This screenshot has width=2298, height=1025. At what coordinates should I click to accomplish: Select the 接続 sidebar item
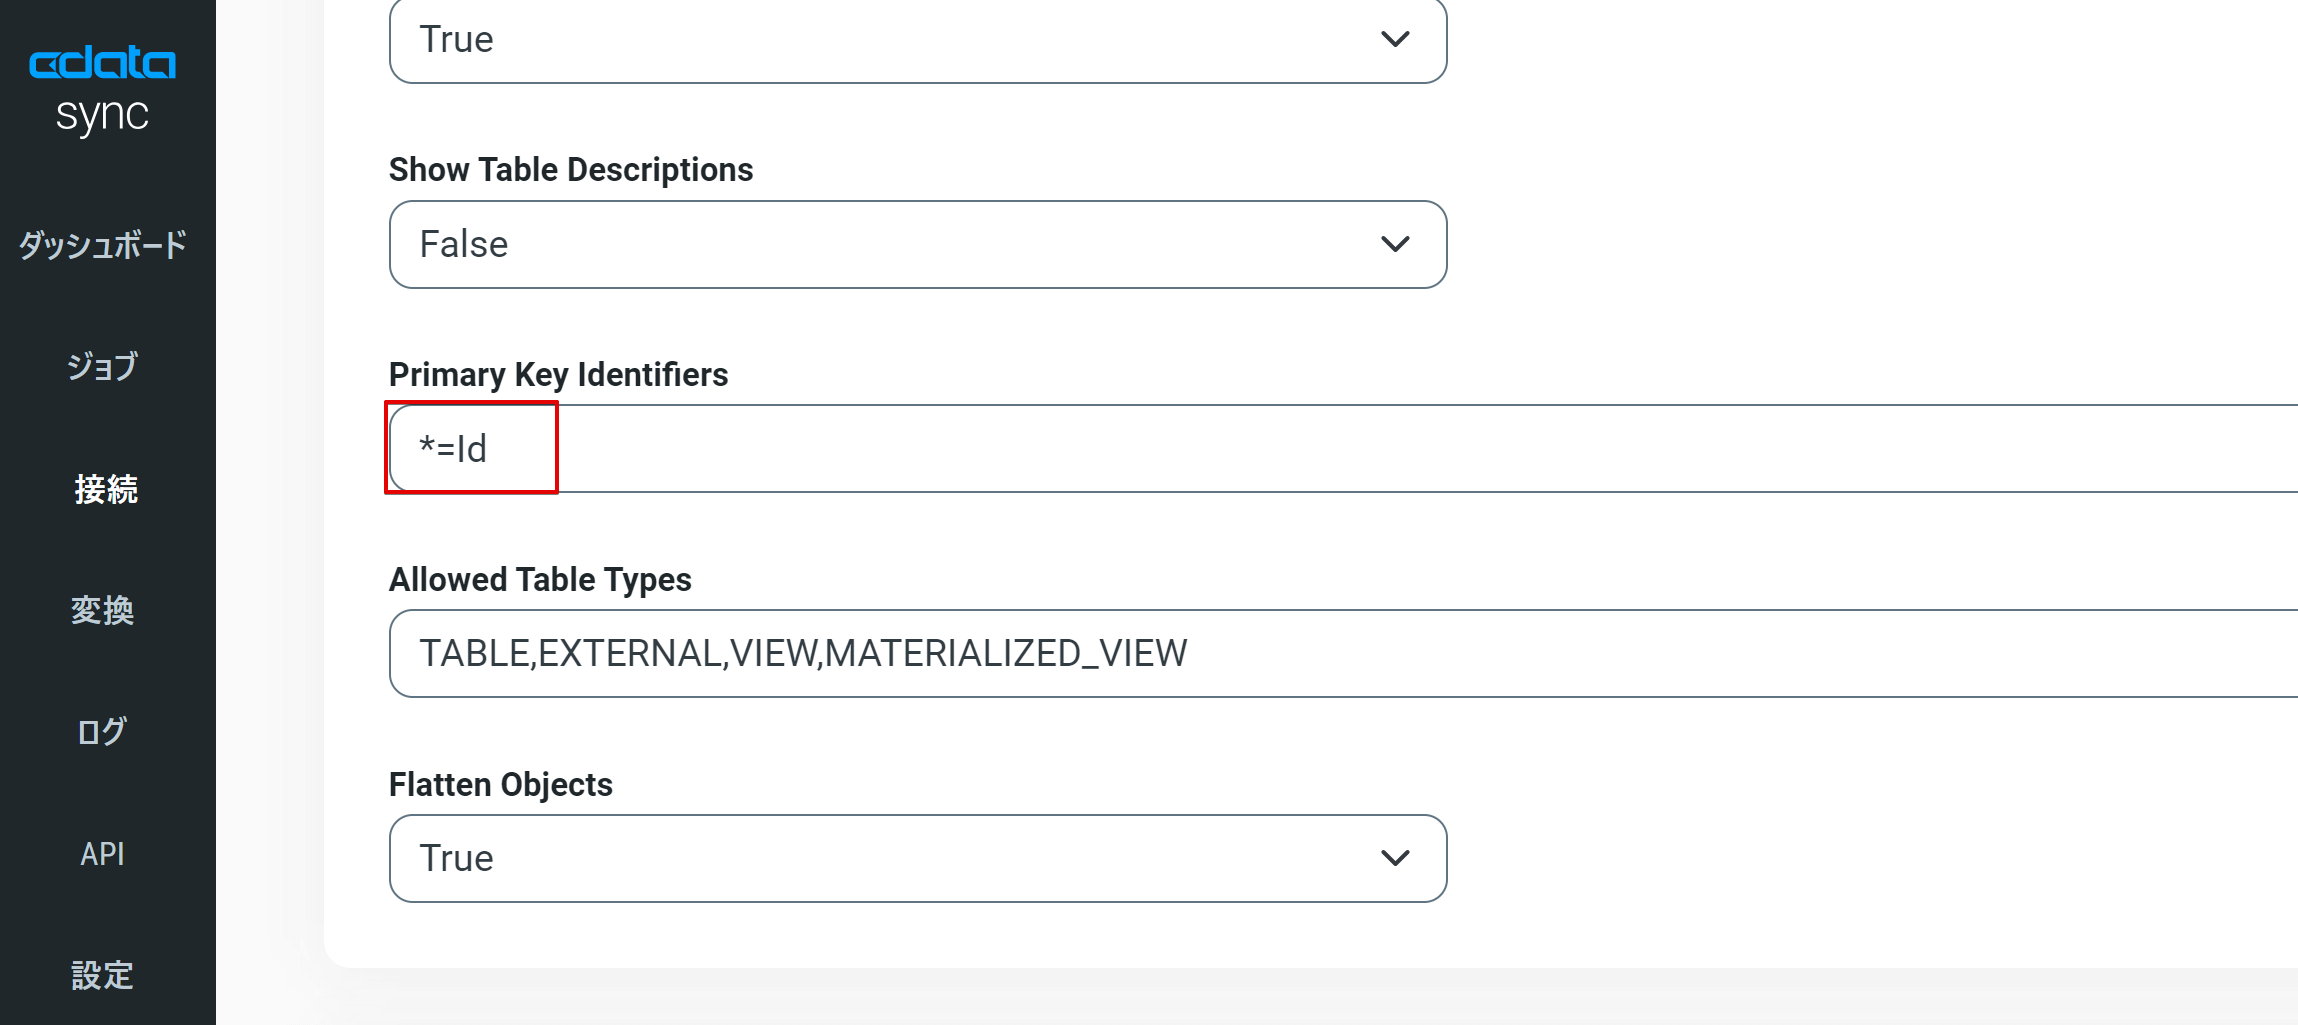tap(105, 489)
